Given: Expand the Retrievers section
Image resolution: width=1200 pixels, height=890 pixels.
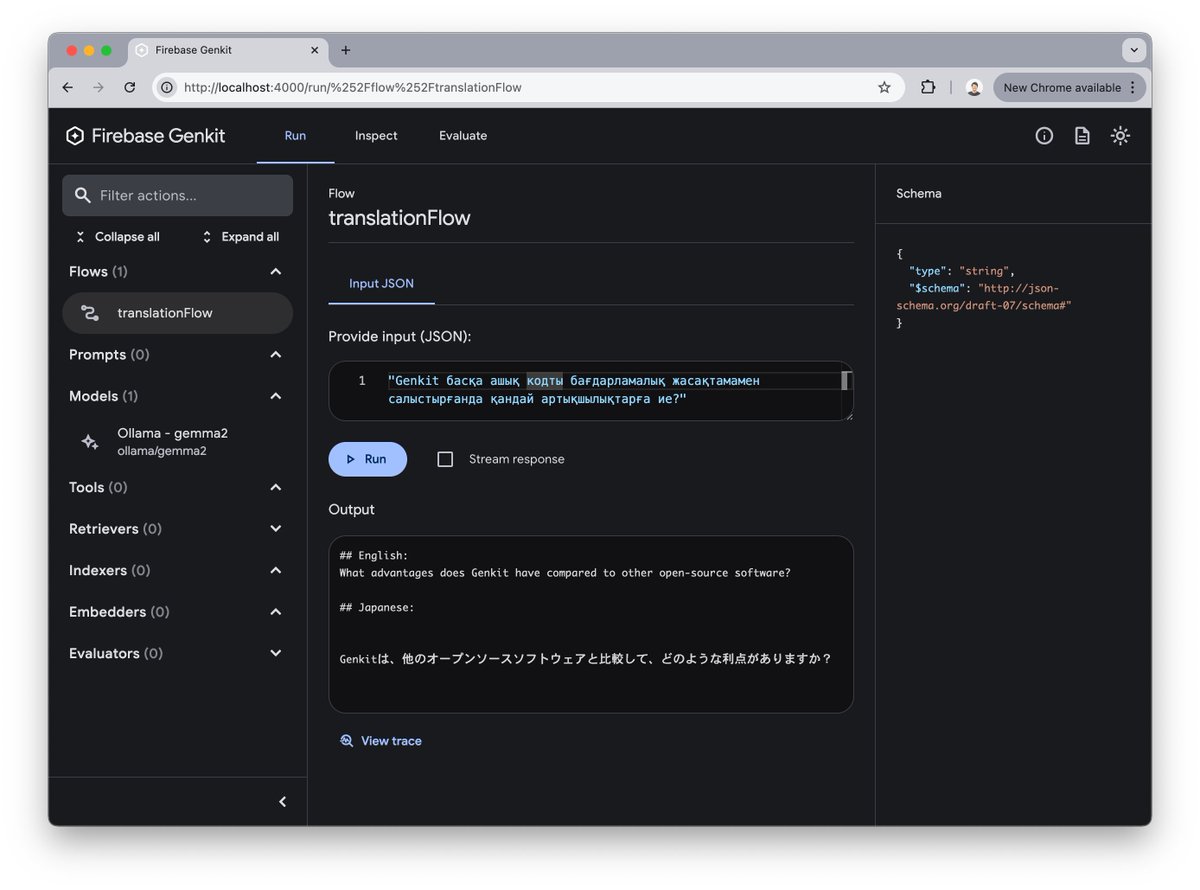Looking at the screenshot, I should [x=276, y=529].
